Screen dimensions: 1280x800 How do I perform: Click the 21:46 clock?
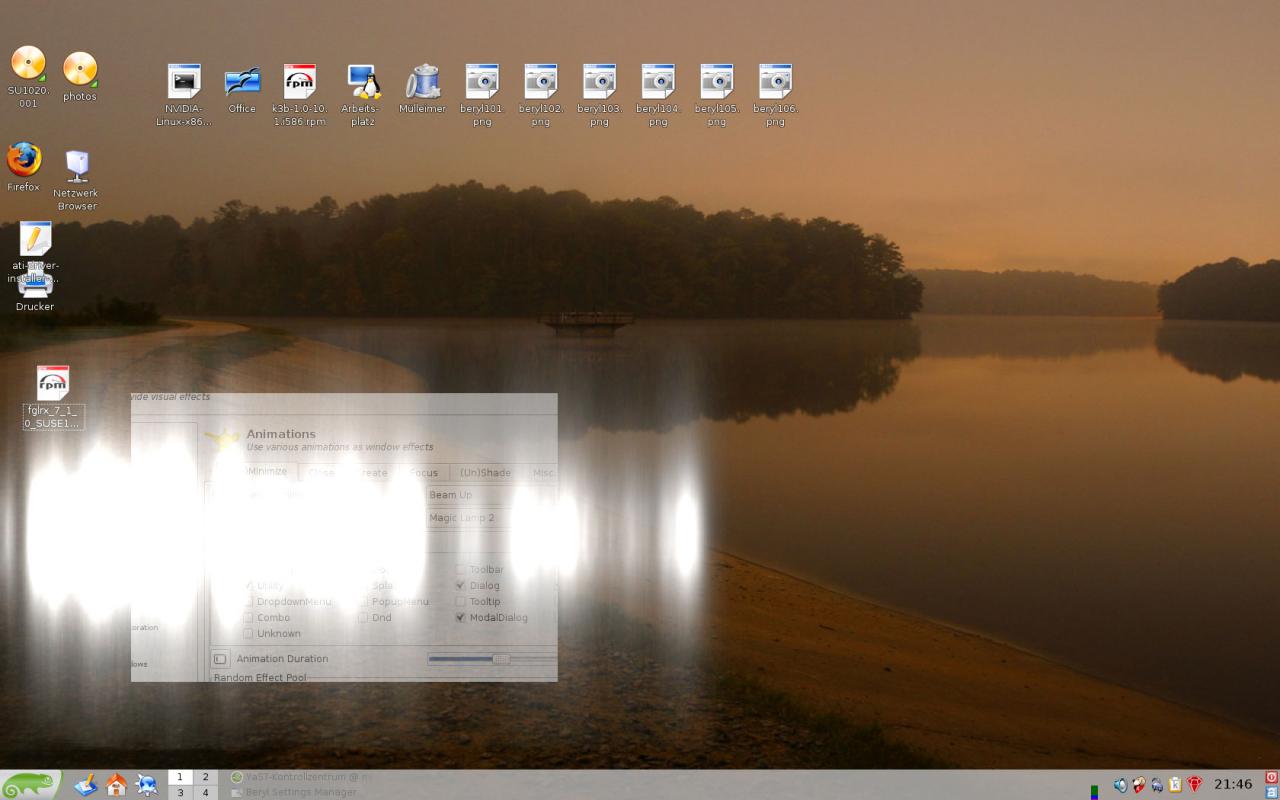(1233, 784)
